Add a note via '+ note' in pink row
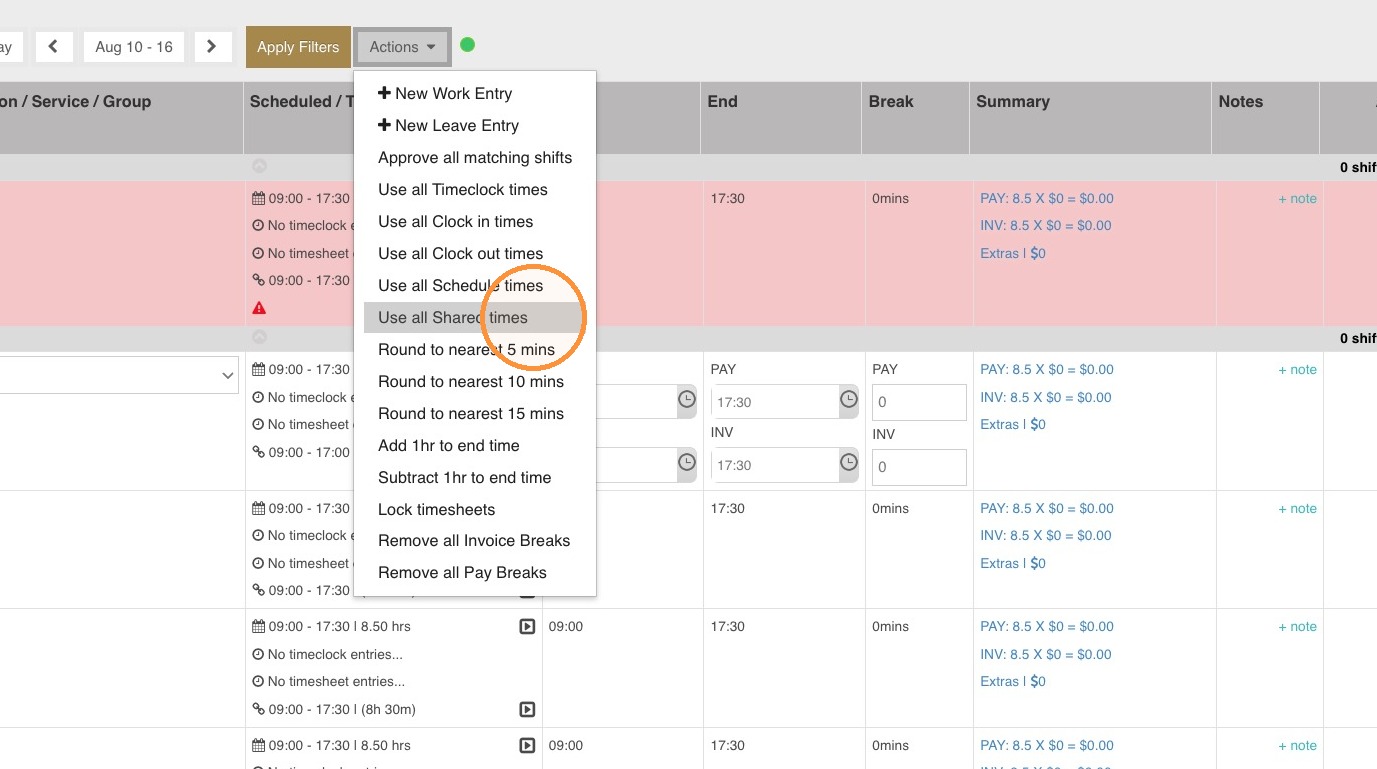This screenshot has width=1377, height=769. click(1297, 199)
